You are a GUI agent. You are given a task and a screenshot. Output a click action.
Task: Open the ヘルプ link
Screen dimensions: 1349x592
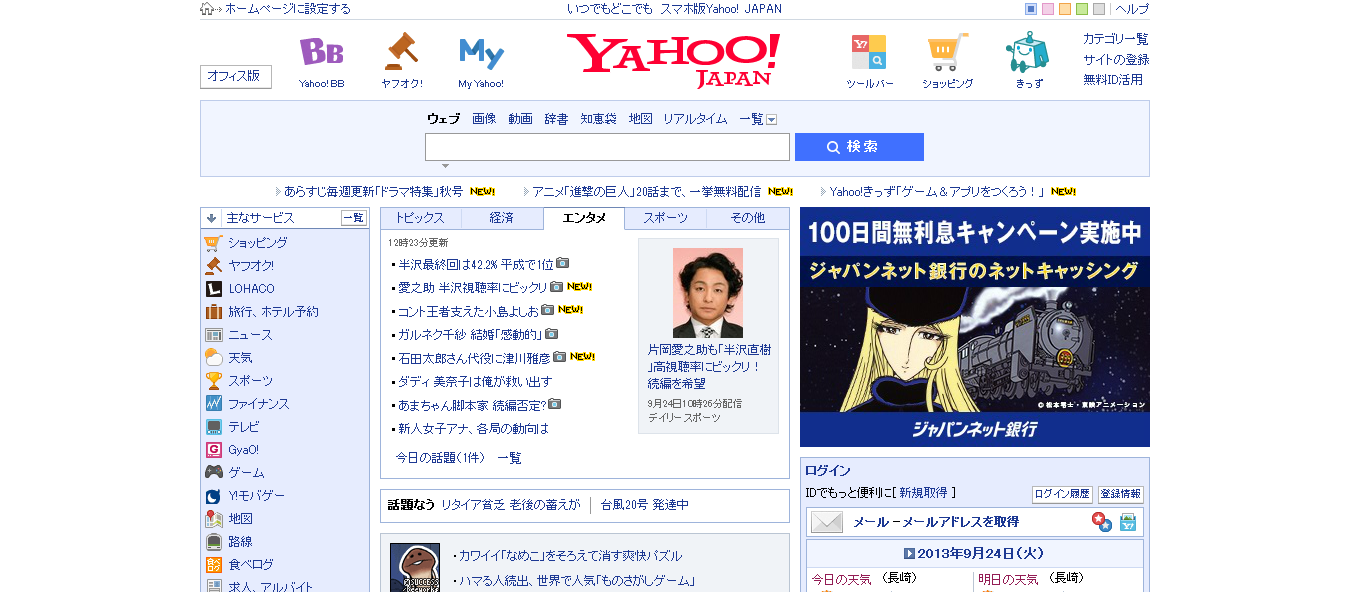1132,9
